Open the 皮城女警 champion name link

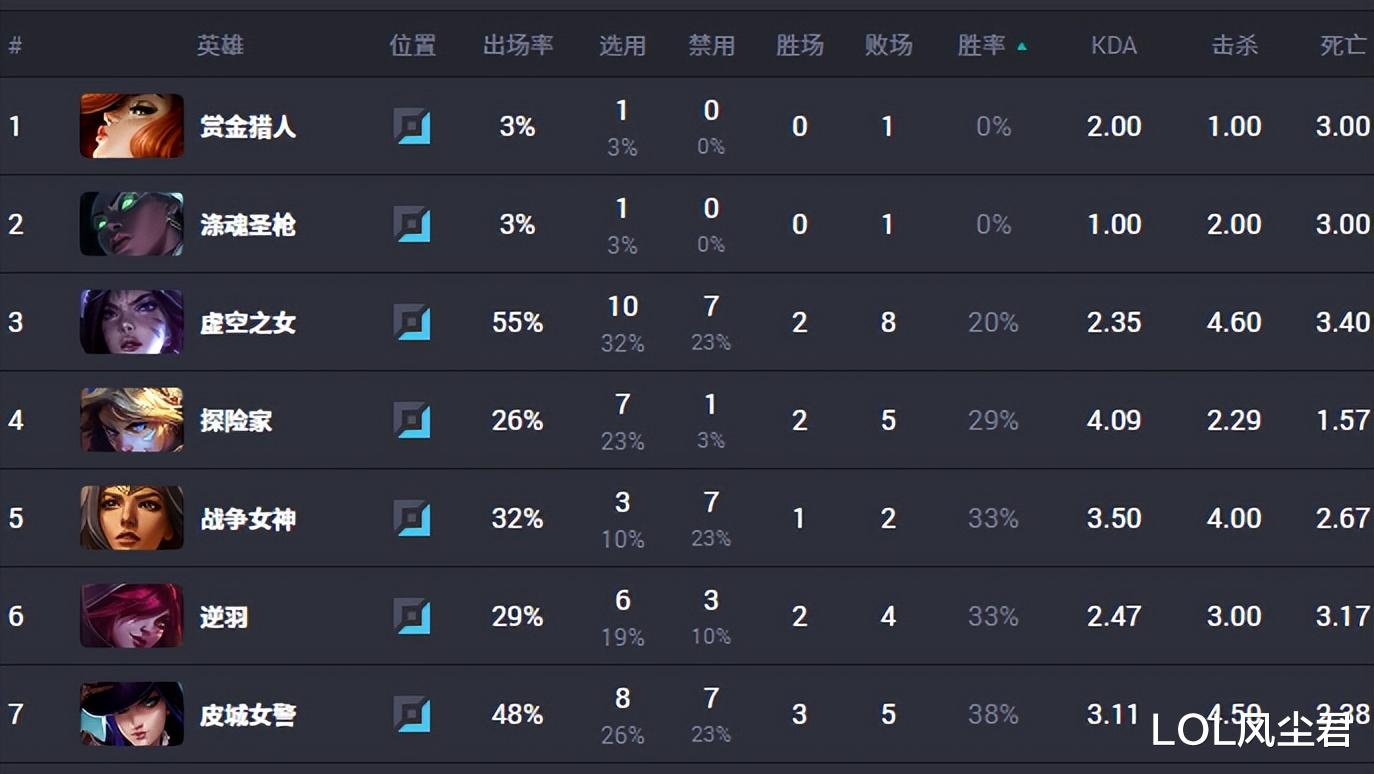[248, 715]
